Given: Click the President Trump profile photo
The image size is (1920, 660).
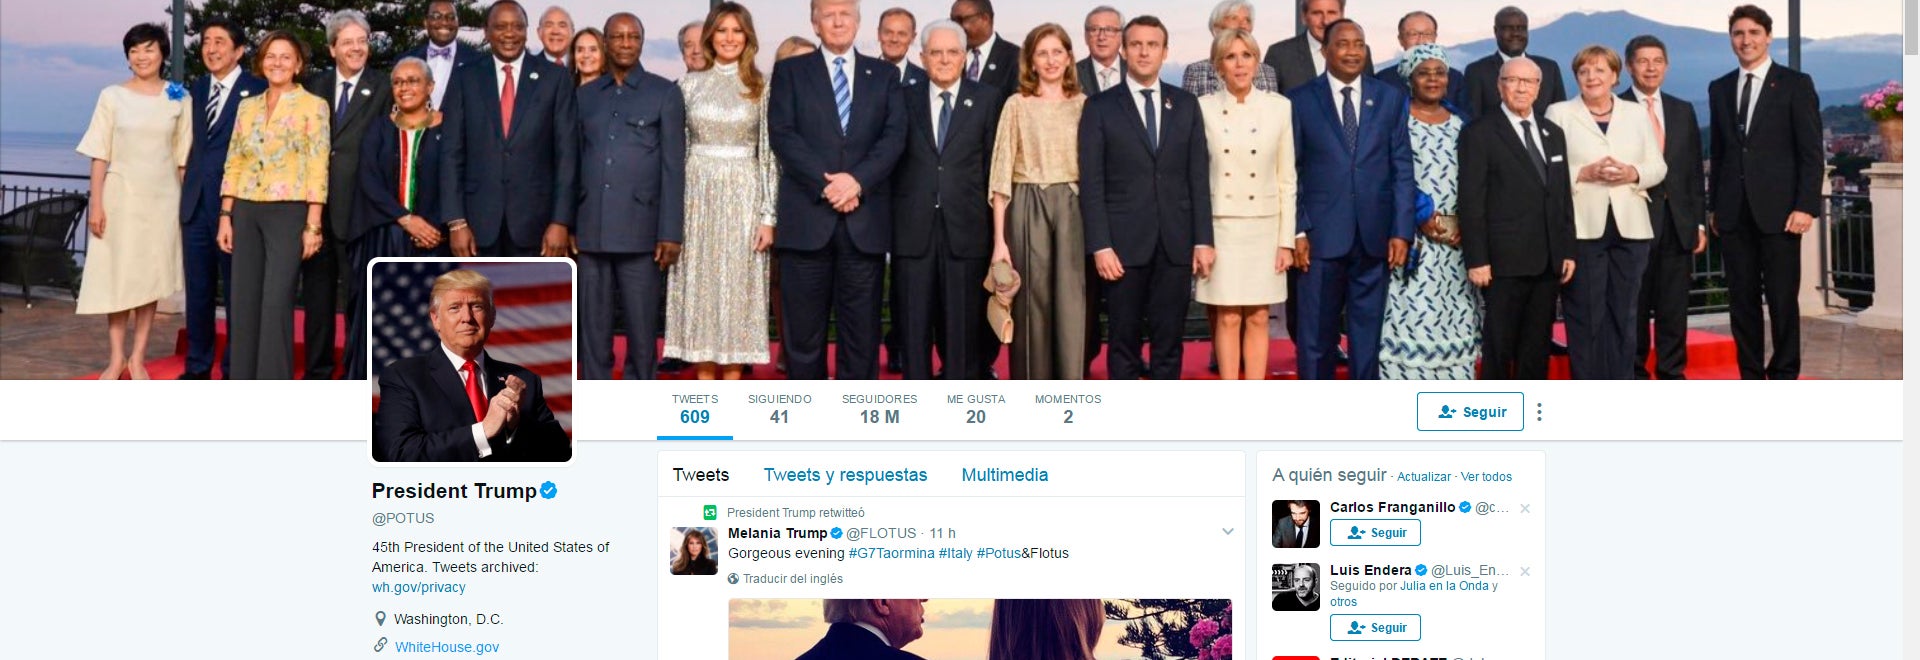Looking at the screenshot, I should [472, 362].
